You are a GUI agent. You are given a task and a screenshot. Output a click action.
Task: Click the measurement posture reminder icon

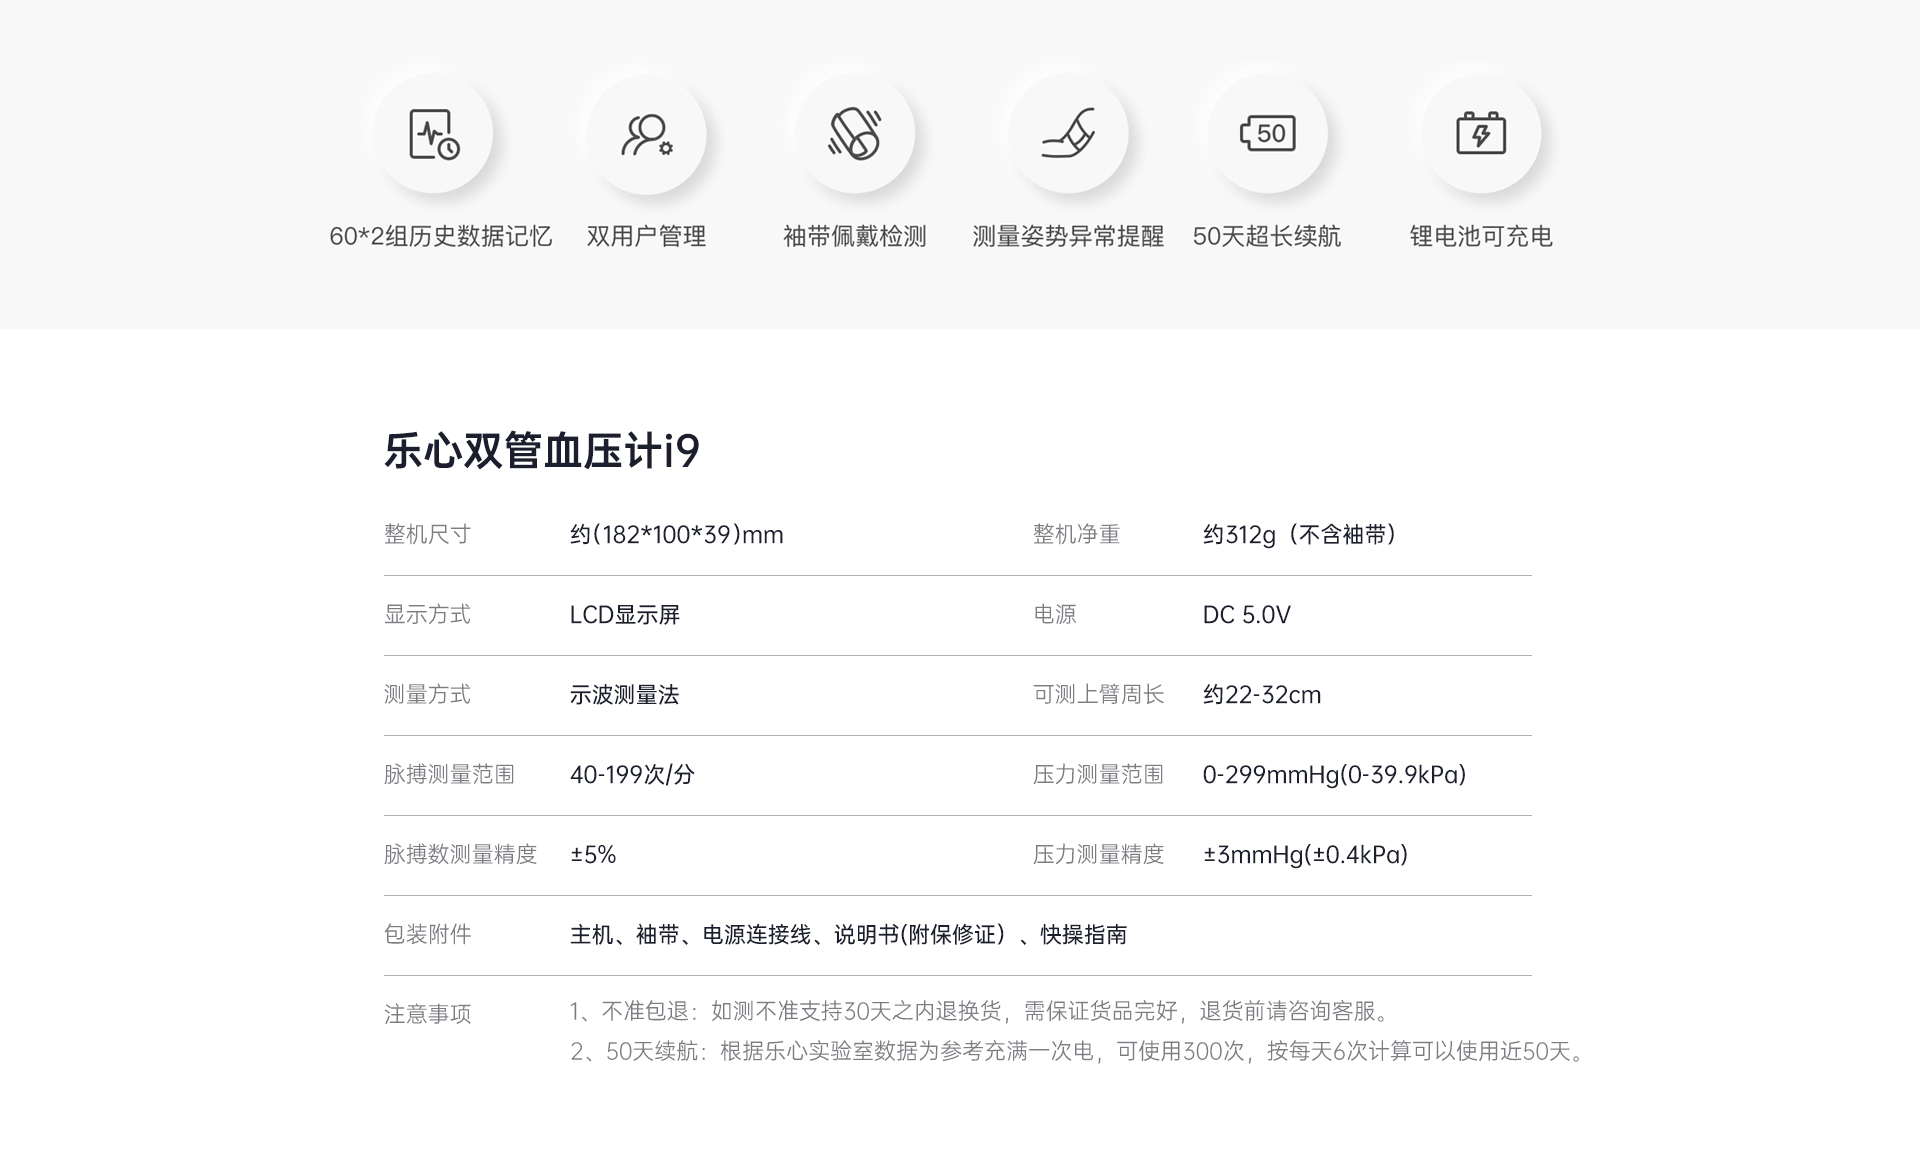[1068, 134]
